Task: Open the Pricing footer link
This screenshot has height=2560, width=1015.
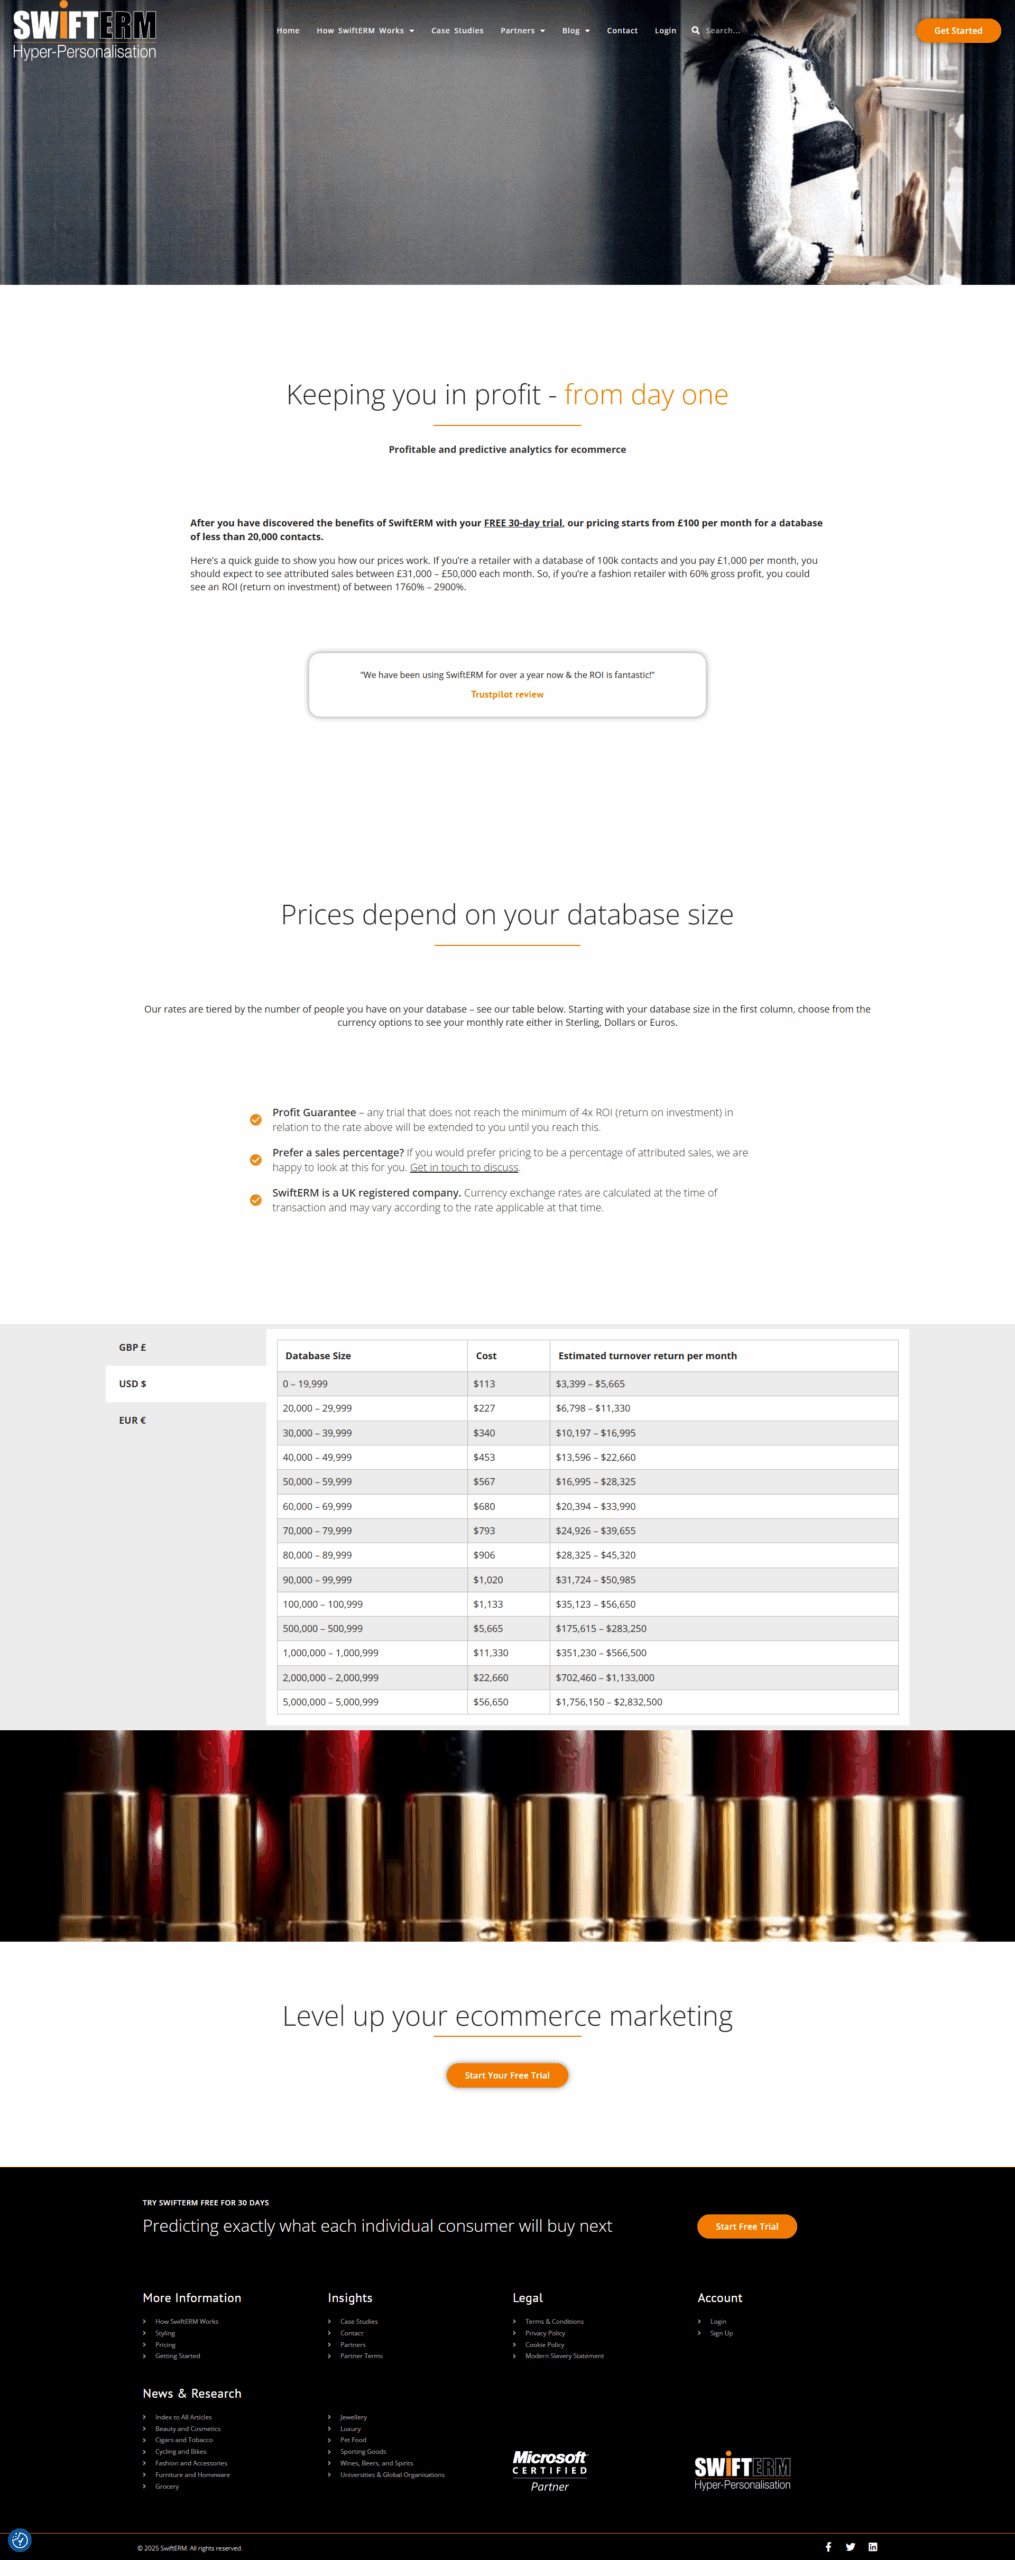Action: (165, 2344)
